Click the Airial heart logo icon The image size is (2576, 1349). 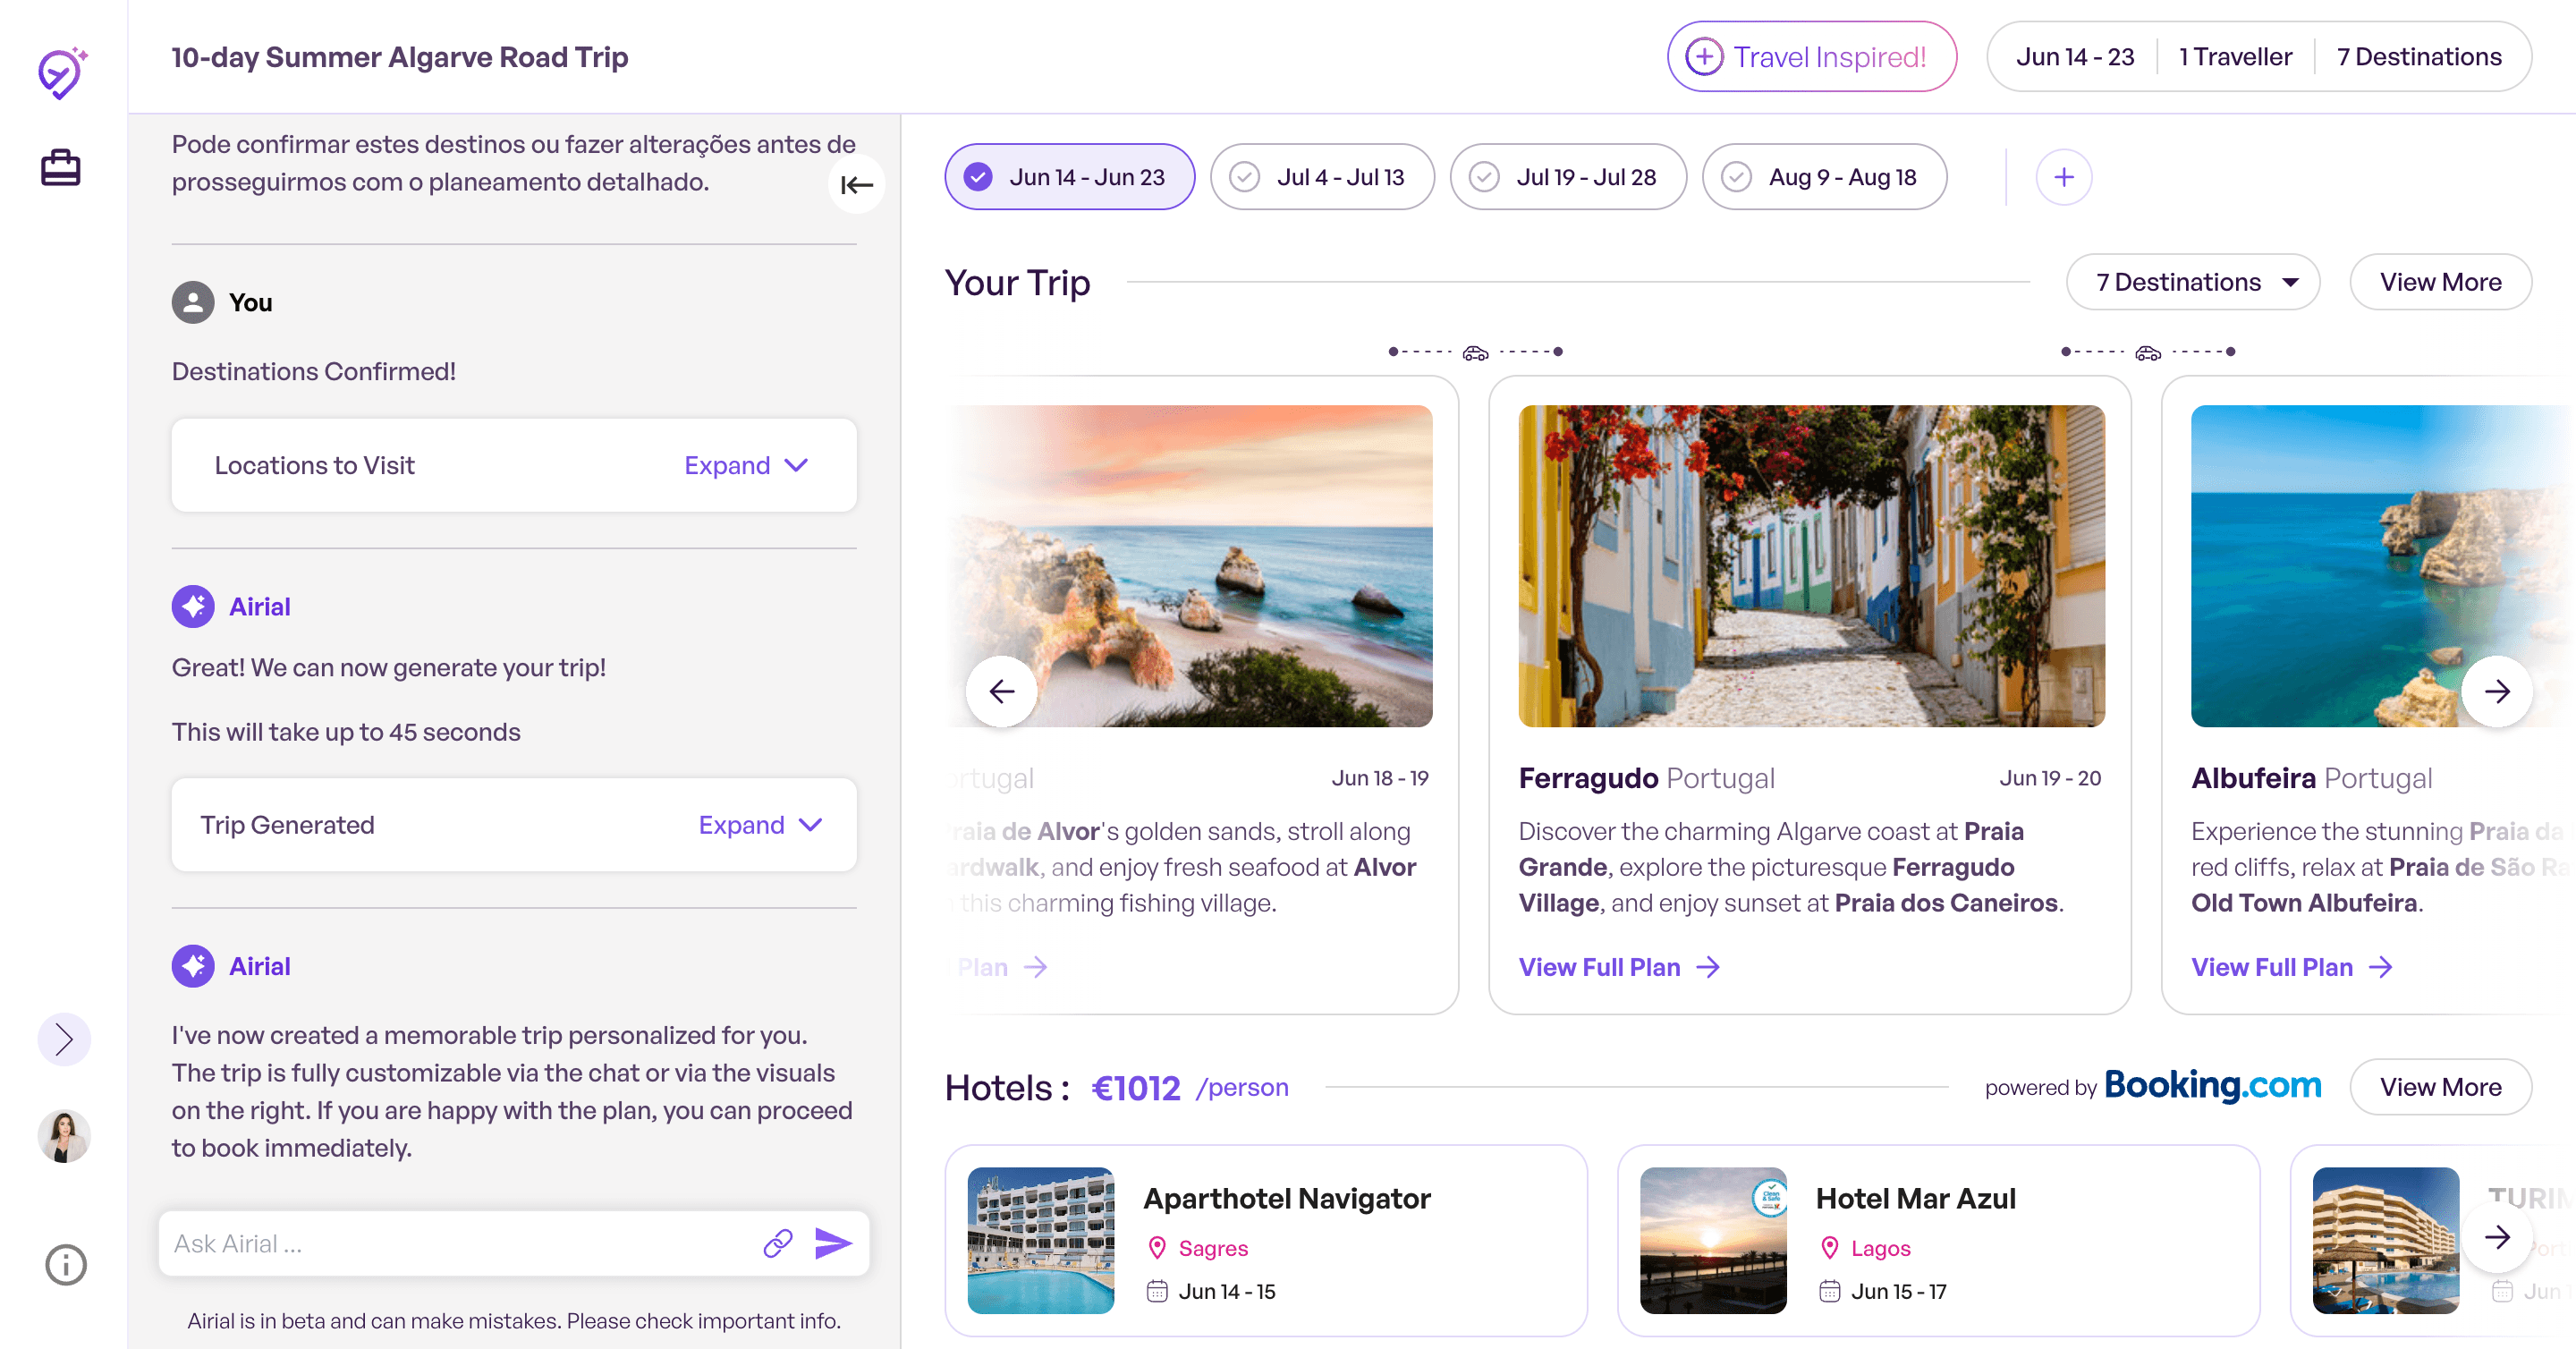coord(63,73)
